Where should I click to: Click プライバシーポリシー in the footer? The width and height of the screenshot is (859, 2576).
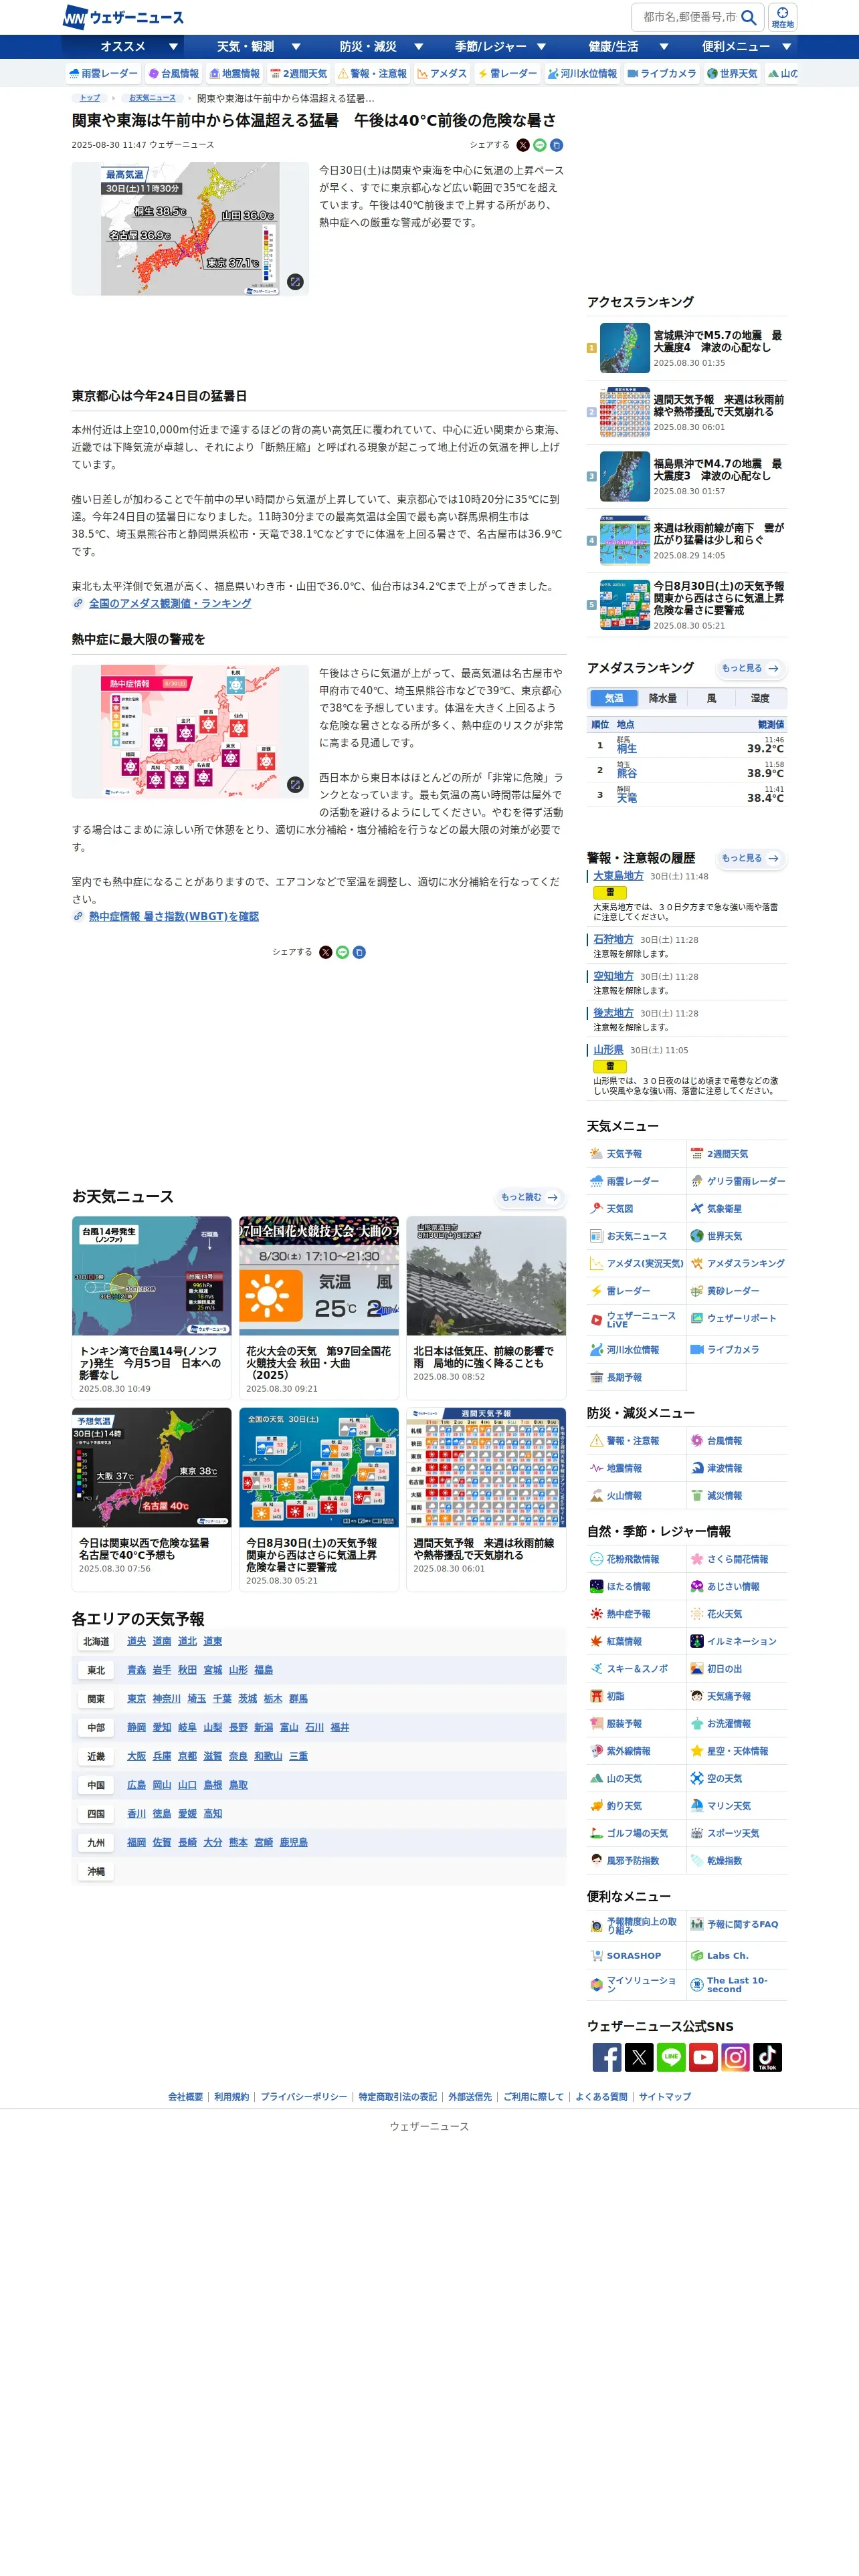304,2096
